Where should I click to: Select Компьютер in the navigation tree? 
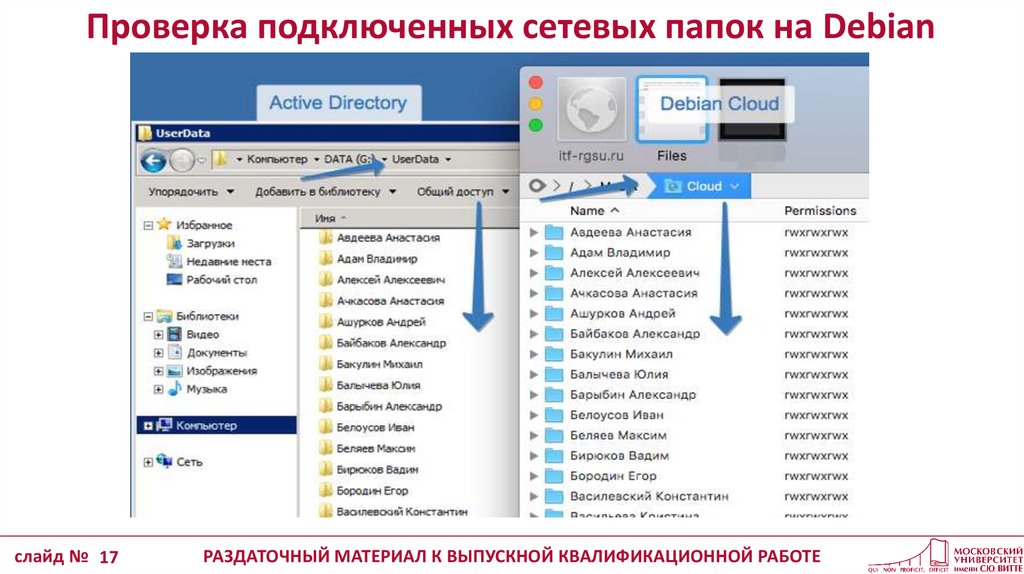206,425
